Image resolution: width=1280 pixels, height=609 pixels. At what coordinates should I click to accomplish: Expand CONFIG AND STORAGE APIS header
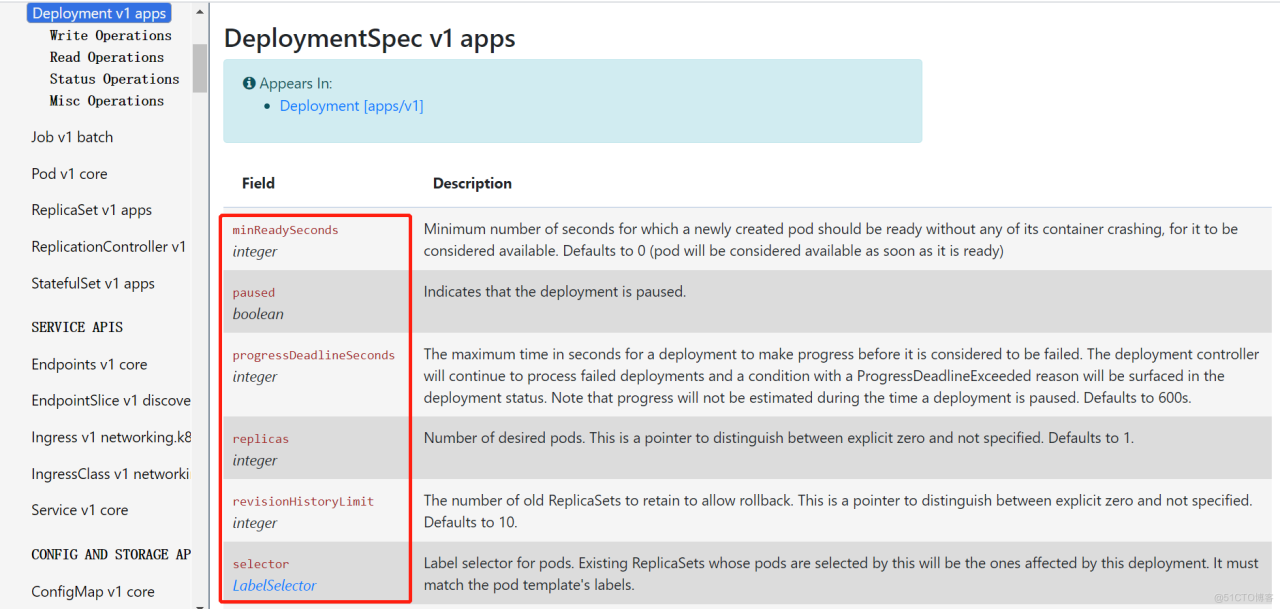(x=111, y=554)
